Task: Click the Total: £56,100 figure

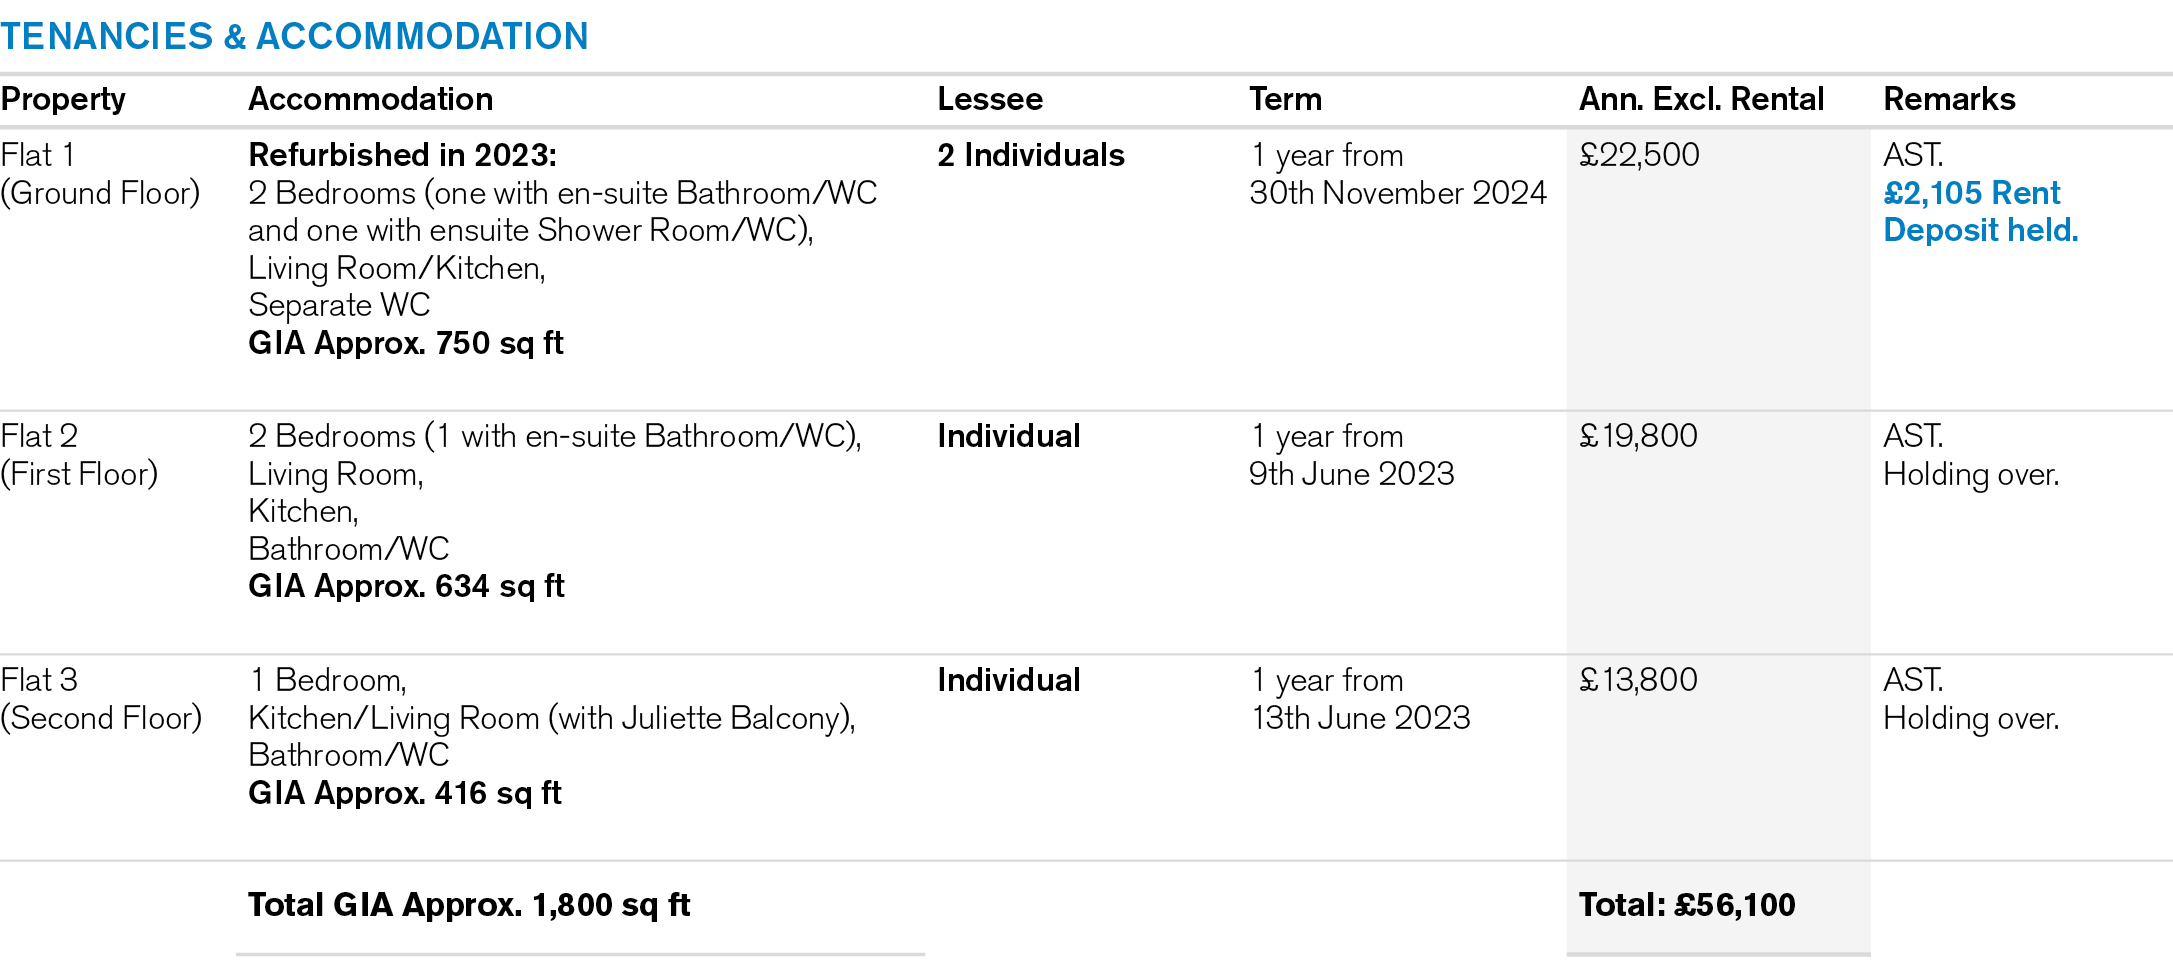Action: point(1687,905)
